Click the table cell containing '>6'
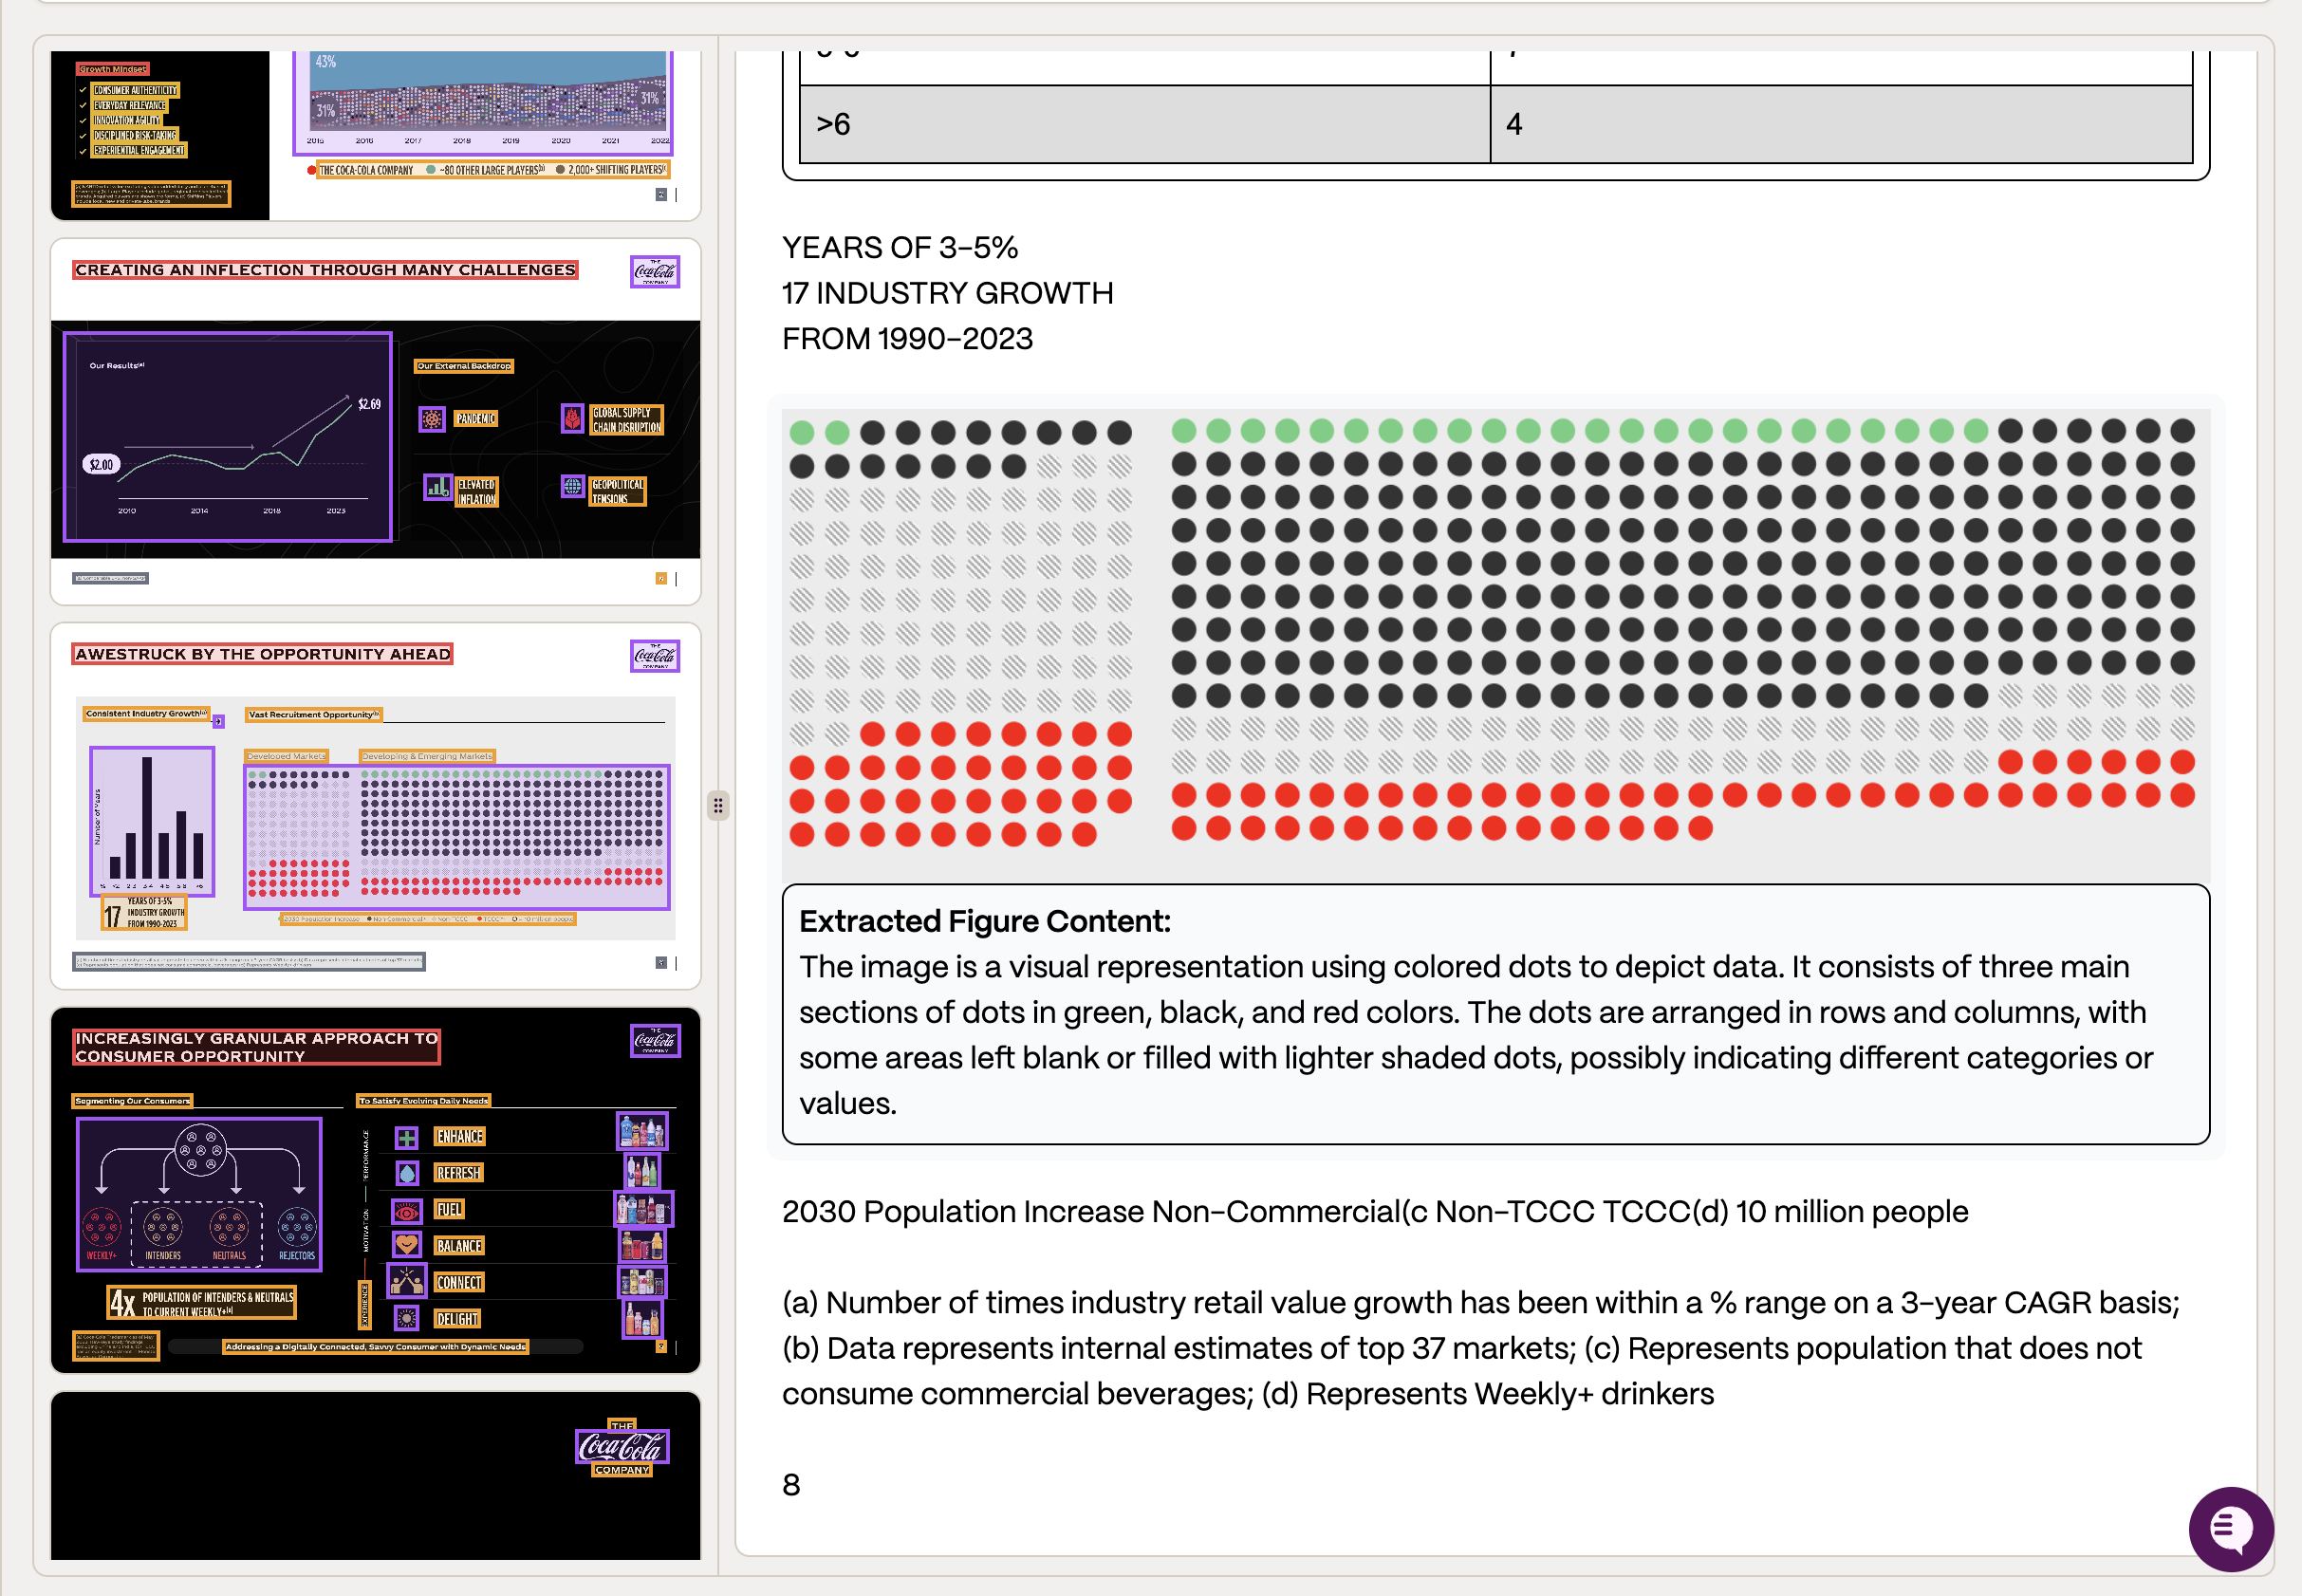2302x1596 pixels. [1145, 124]
